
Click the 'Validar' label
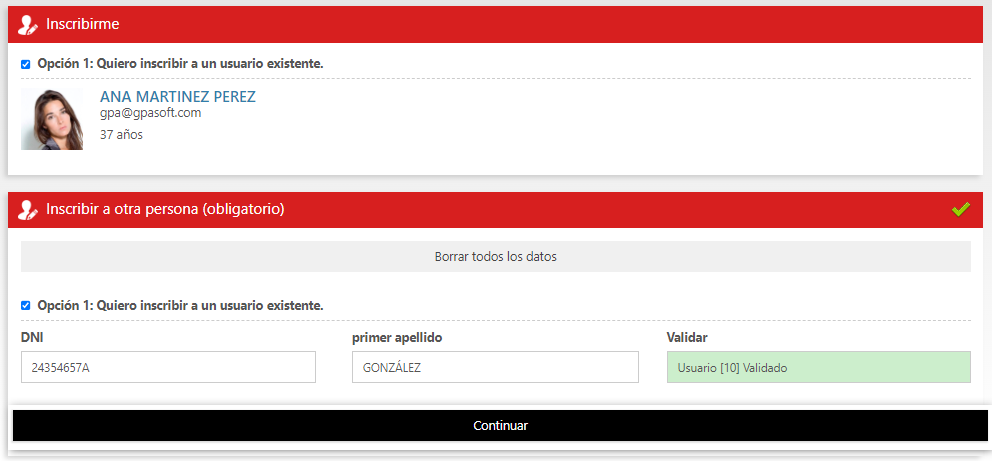pos(687,338)
